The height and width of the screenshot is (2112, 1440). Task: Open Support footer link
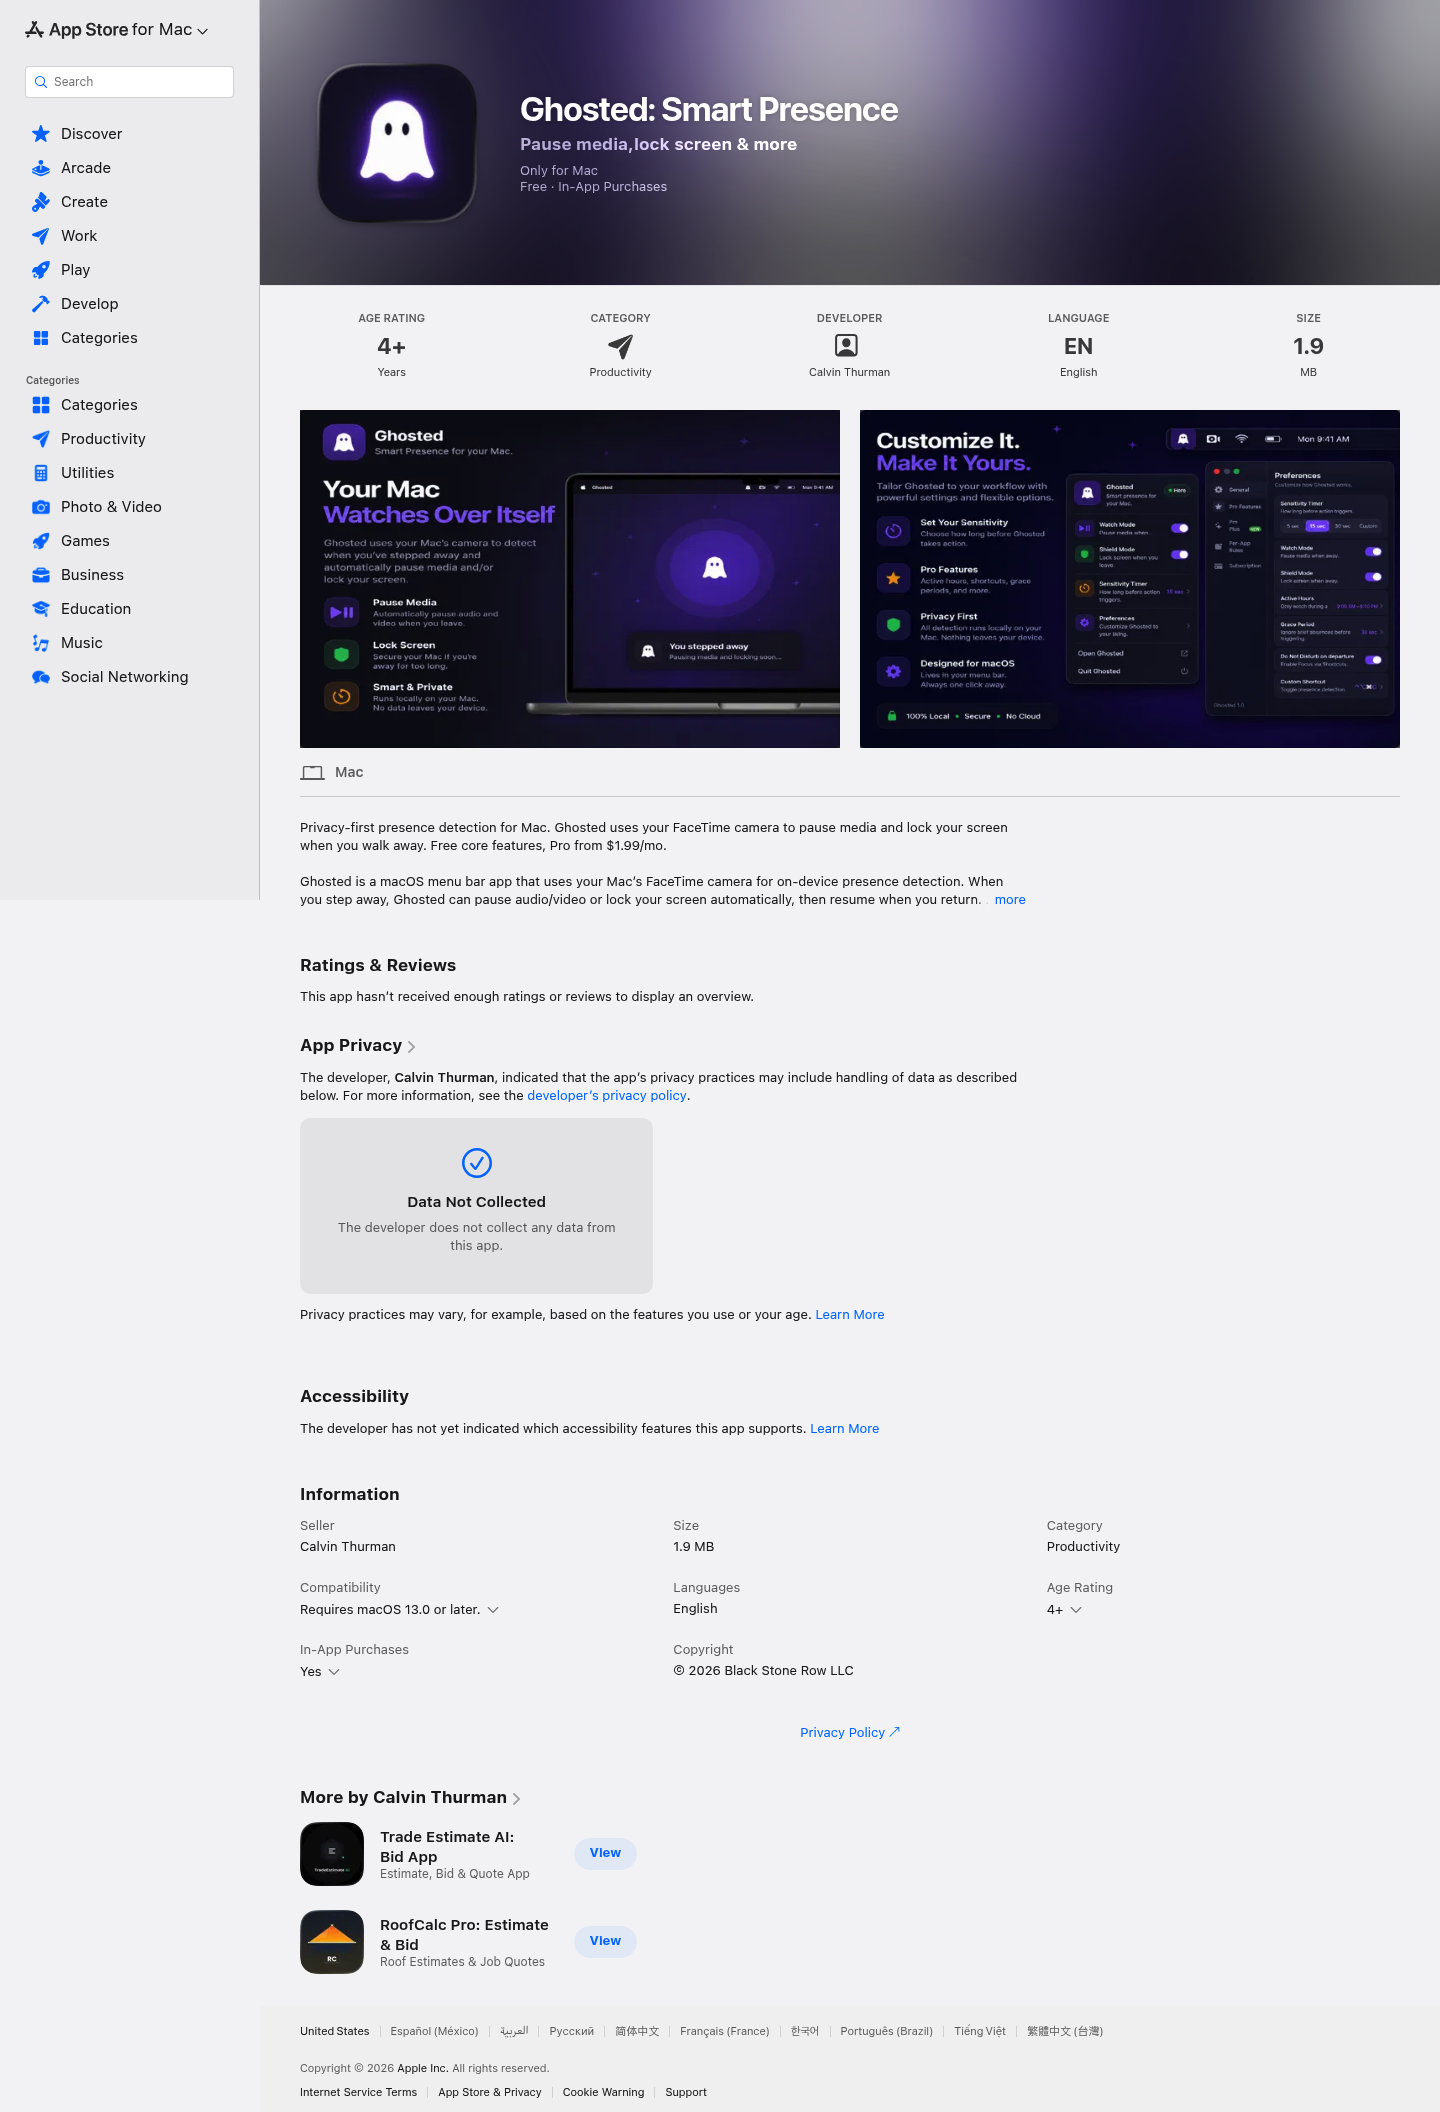[686, 2092]
